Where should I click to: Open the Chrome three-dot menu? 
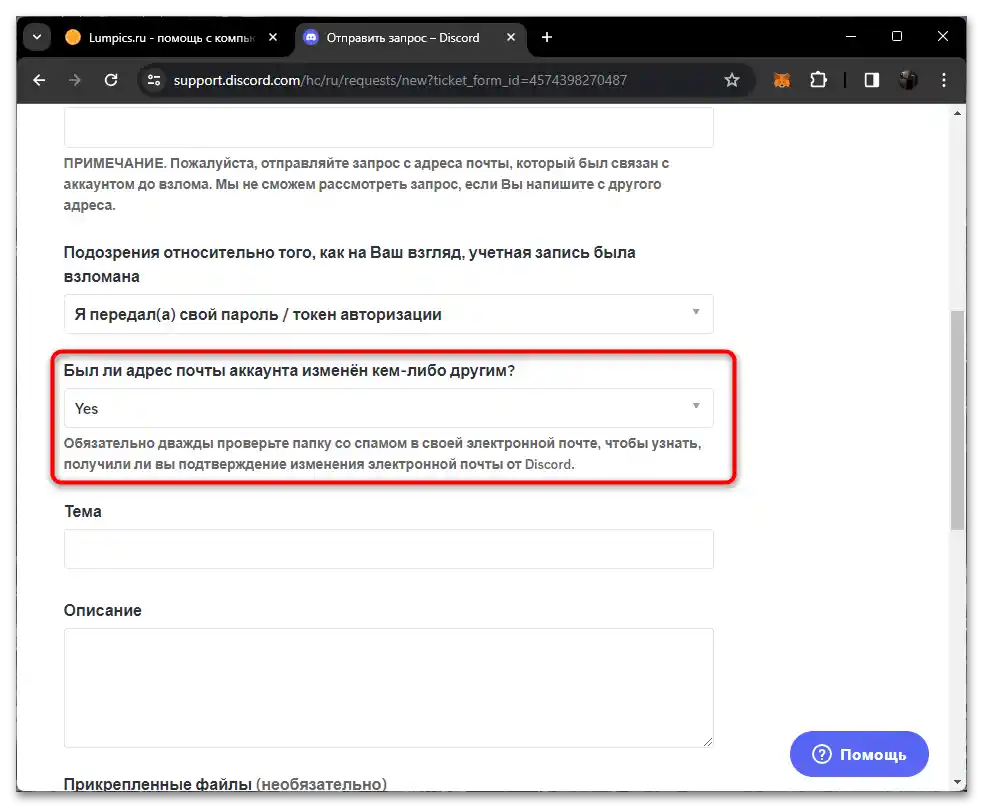pos(944,80)
